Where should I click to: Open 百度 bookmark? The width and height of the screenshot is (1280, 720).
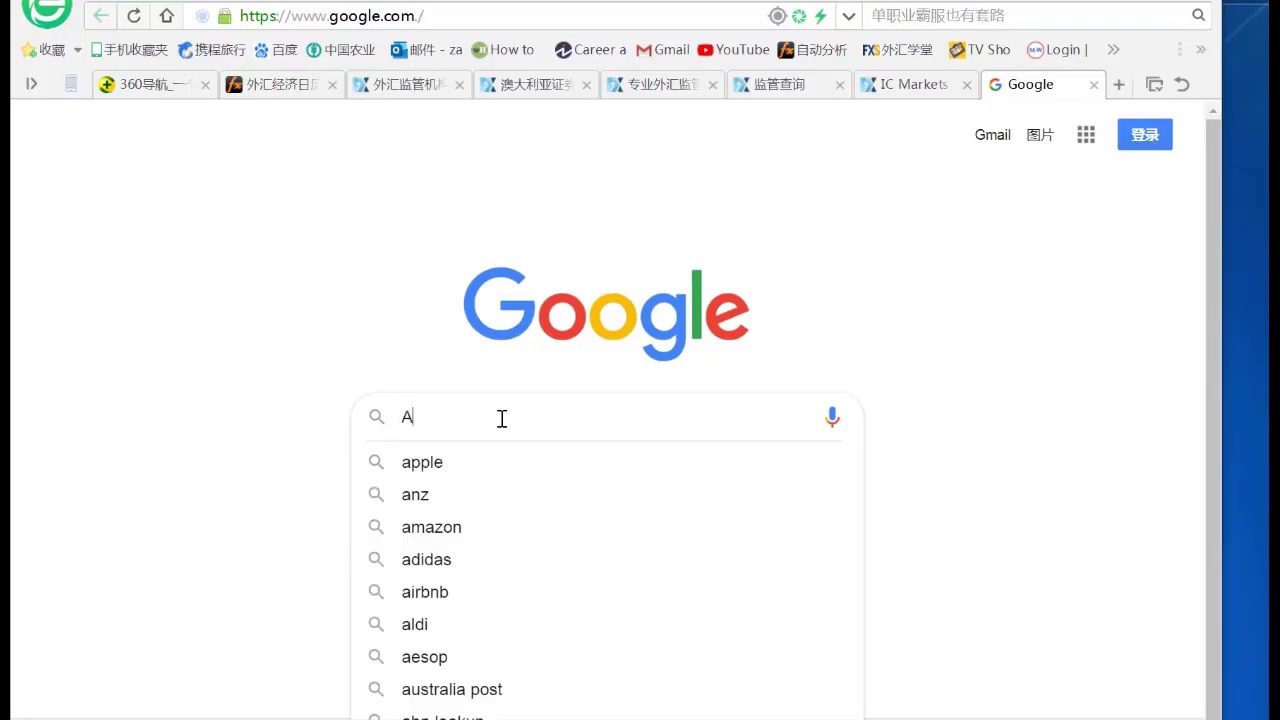point(276,50)
